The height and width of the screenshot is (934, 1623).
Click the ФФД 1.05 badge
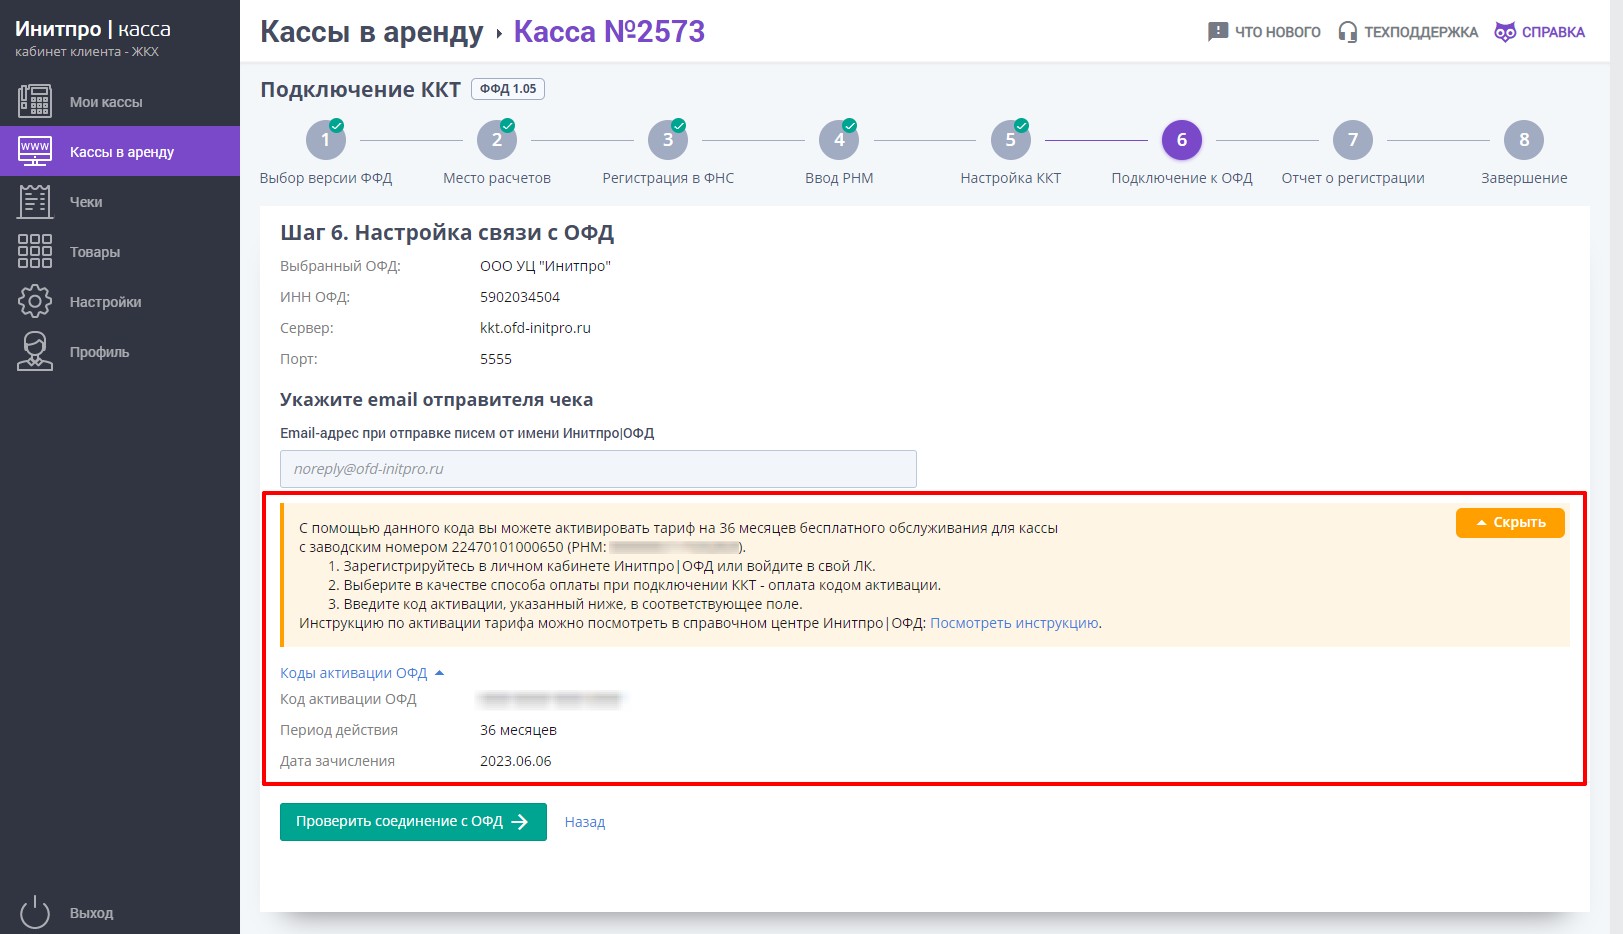click(x=508, y=89)
